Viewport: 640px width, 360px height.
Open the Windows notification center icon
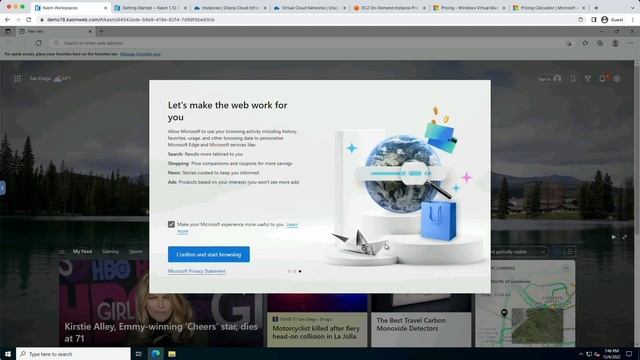[x=629, y=354]
